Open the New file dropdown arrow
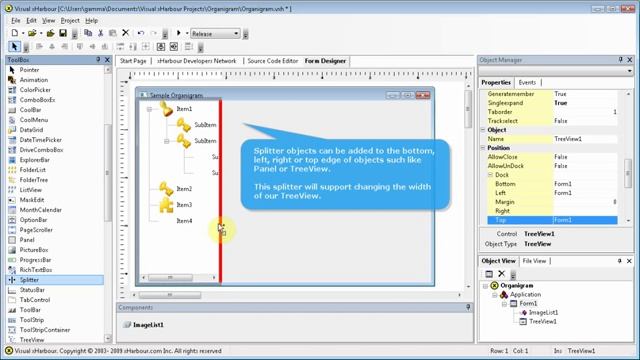This screenshot has height=360, width=640. (x=23, y=33)
